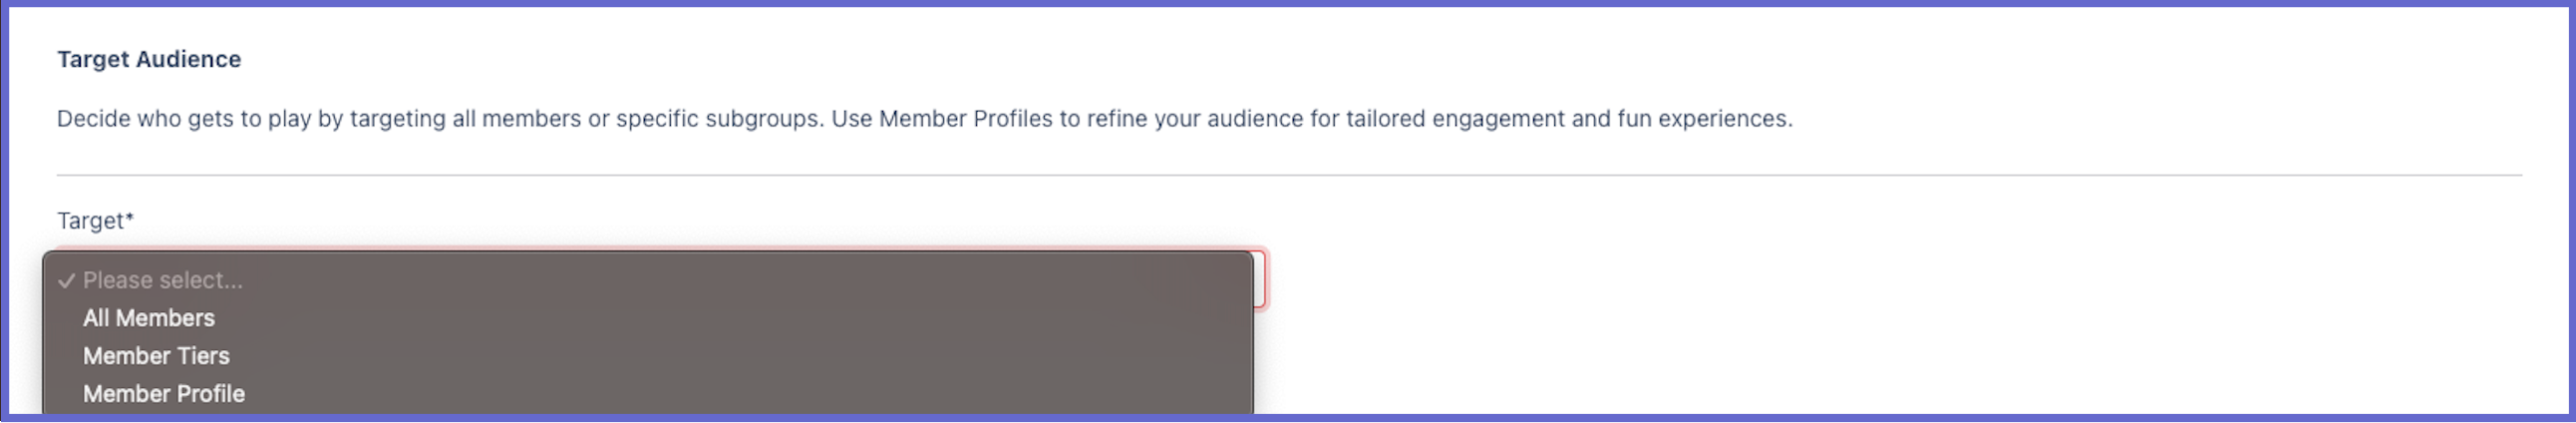
Task: Click the Target Audience section heading
Action: tap(149, 59)
